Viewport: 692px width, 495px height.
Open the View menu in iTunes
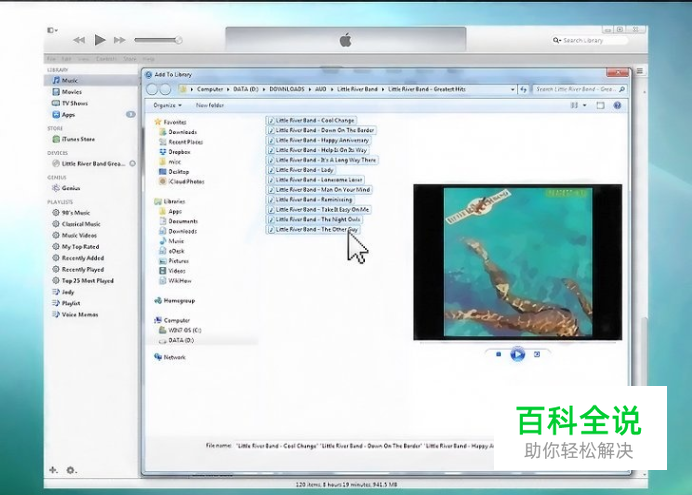[83, 59]
